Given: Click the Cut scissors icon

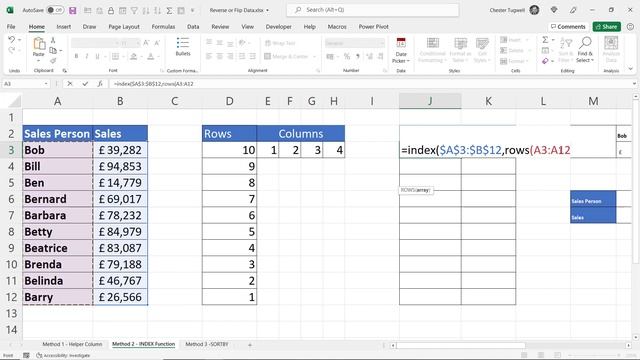Looking at the screenshot, I should click(x=53, y=40).
